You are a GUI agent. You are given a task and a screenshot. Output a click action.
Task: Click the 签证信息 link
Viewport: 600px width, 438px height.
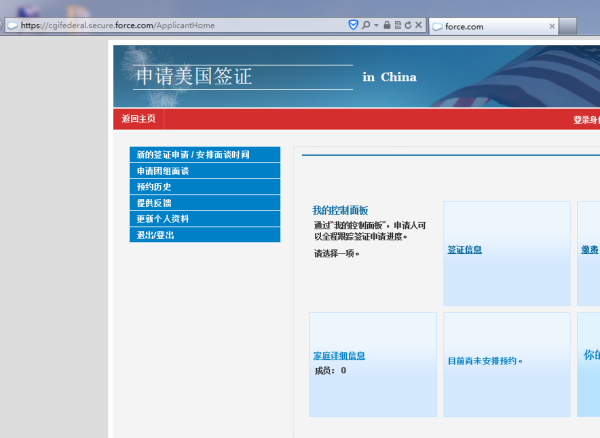pyautogui.click(x=464, y=250)
